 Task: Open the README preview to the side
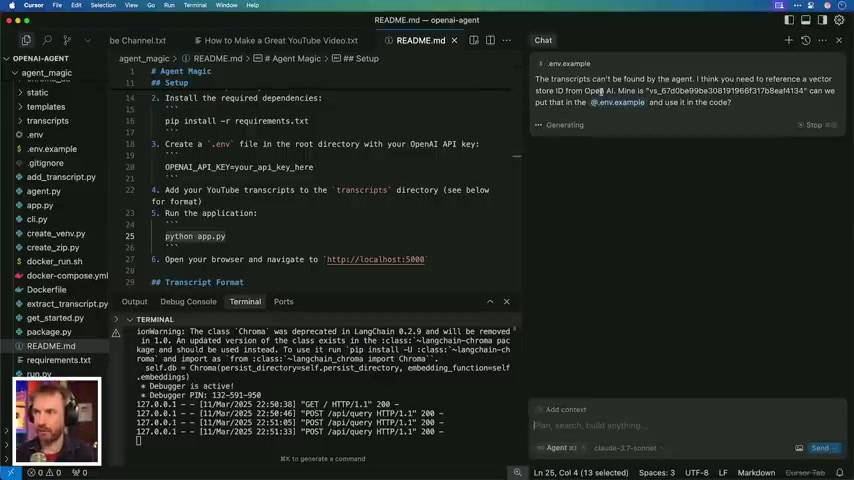474,40
